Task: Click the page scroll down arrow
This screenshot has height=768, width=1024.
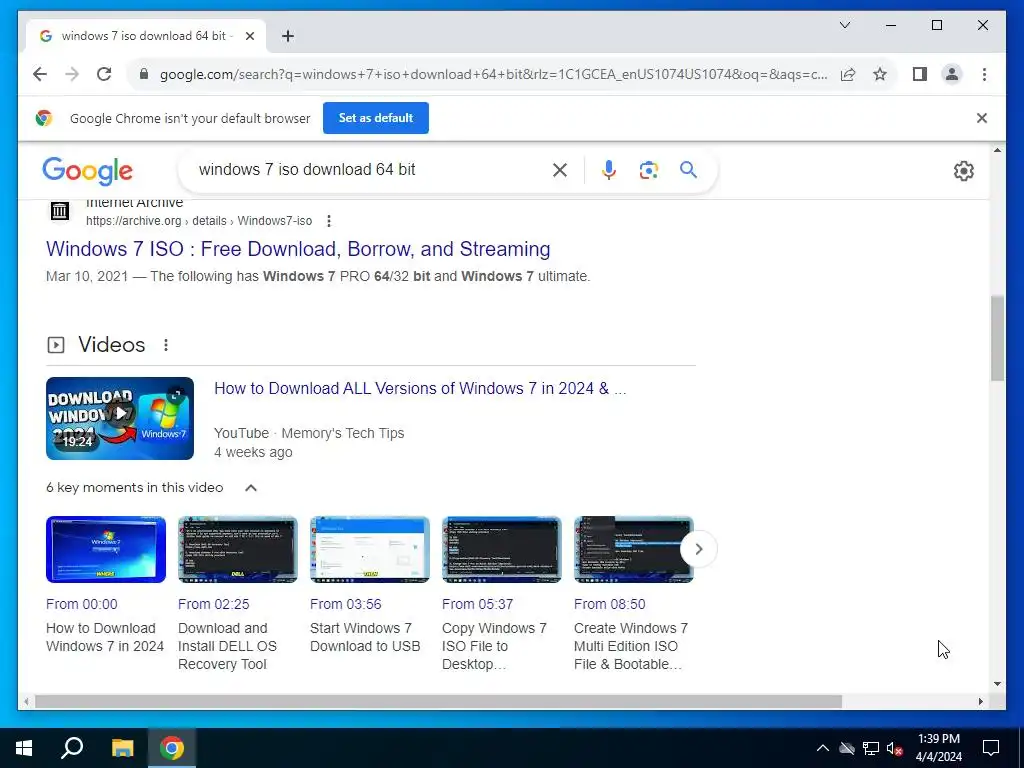Action: click(997, 684)
